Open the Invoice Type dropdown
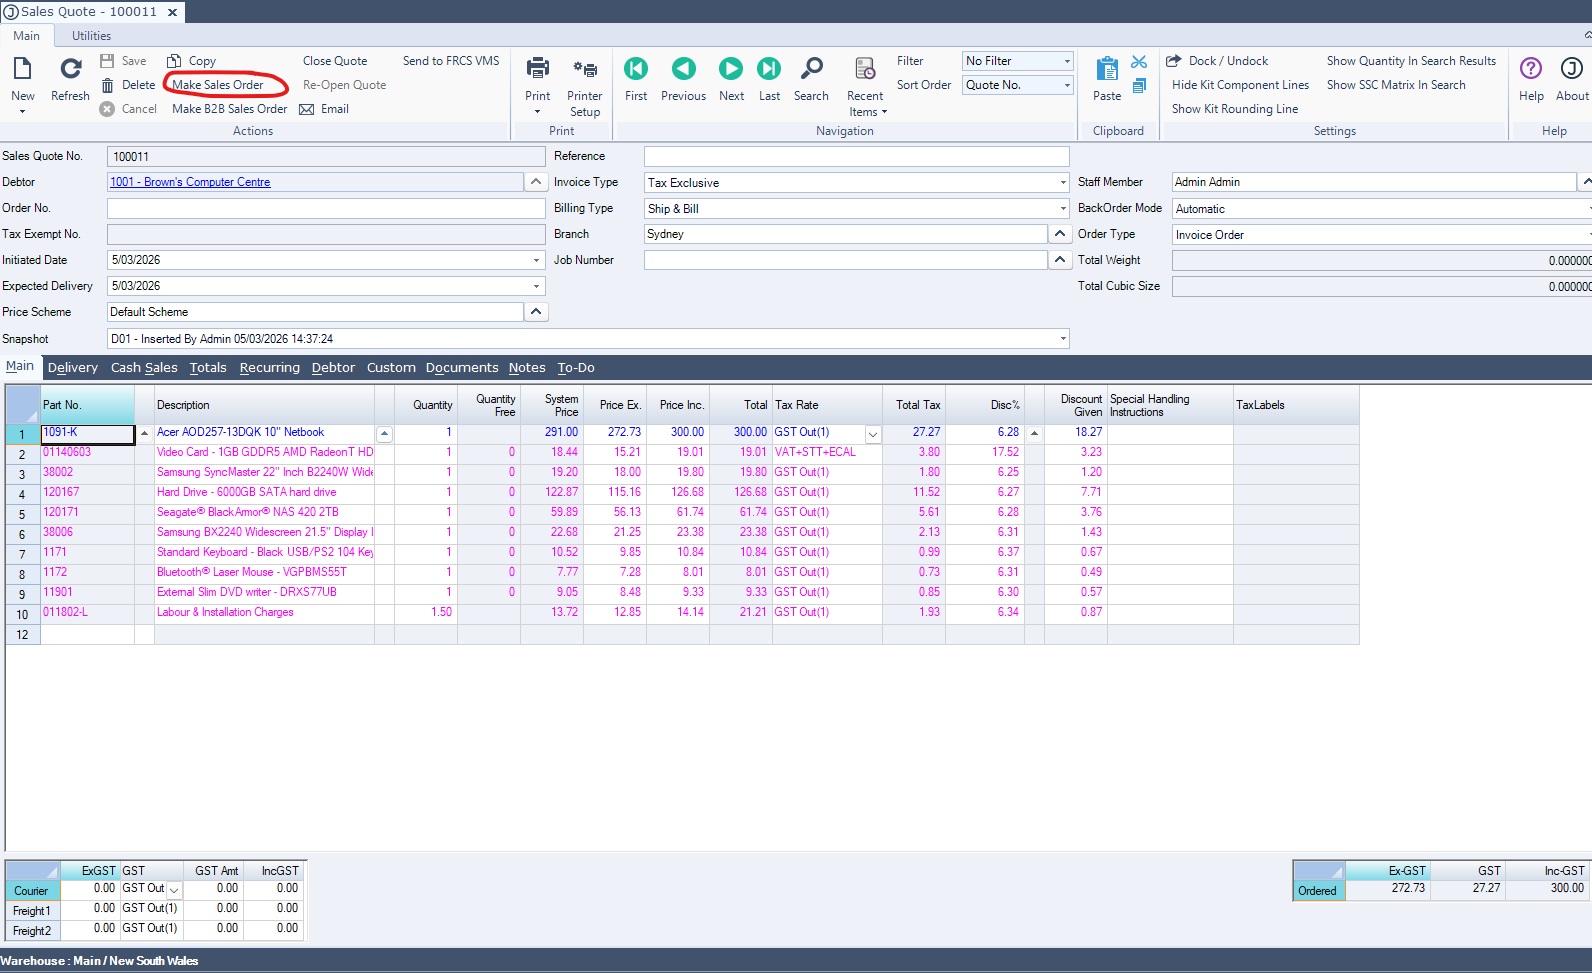 coord(1062,183)
